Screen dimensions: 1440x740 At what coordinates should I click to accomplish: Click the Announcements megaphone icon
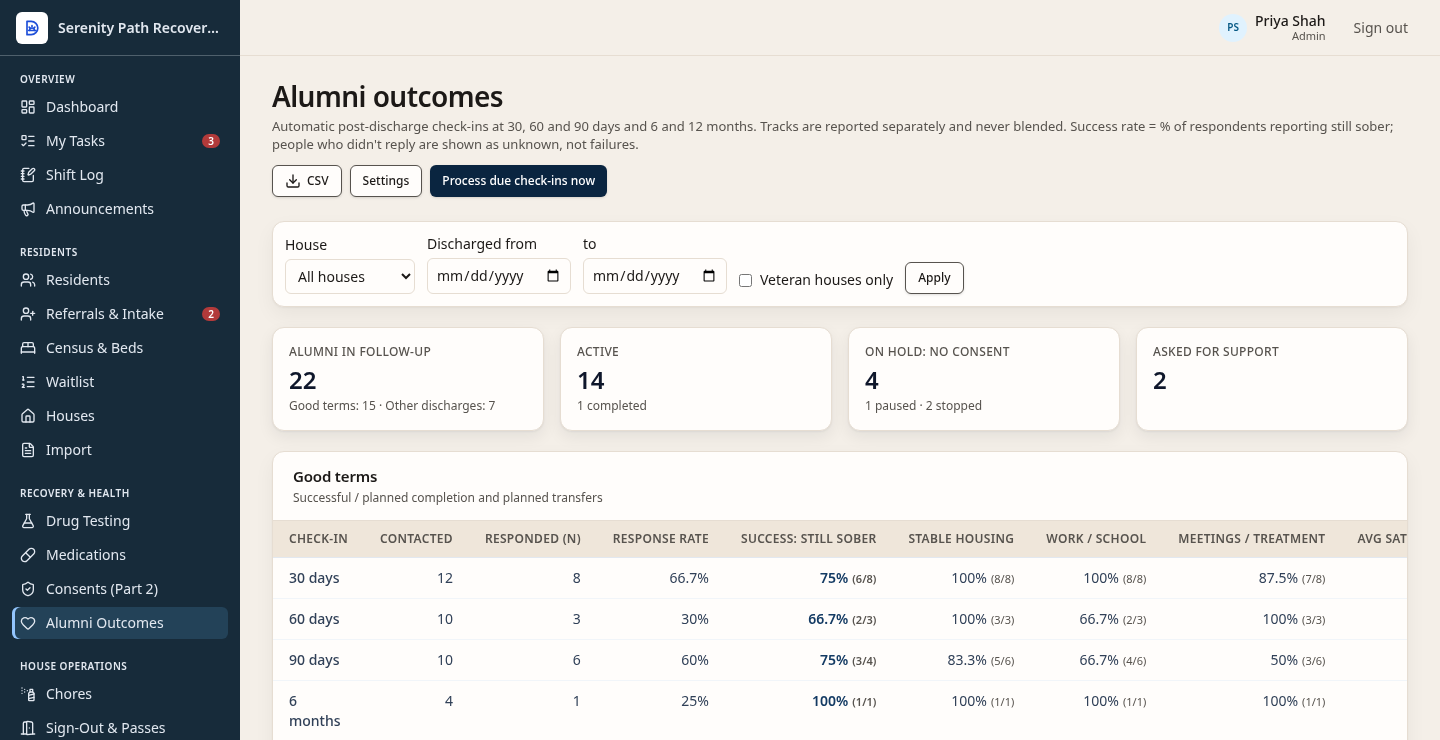28,209
